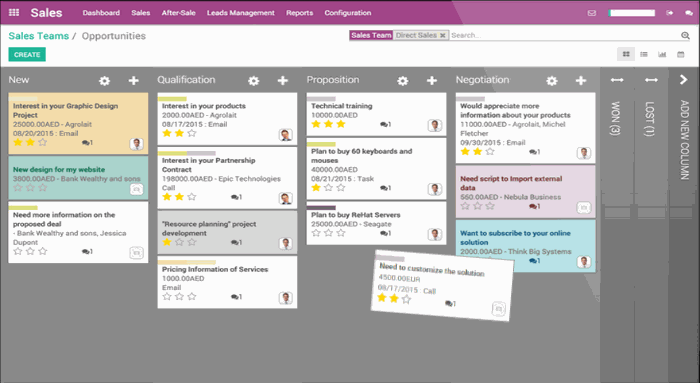Open the apps grid menu icon
This screenshot has height=383, width=700.
point(14,12)
